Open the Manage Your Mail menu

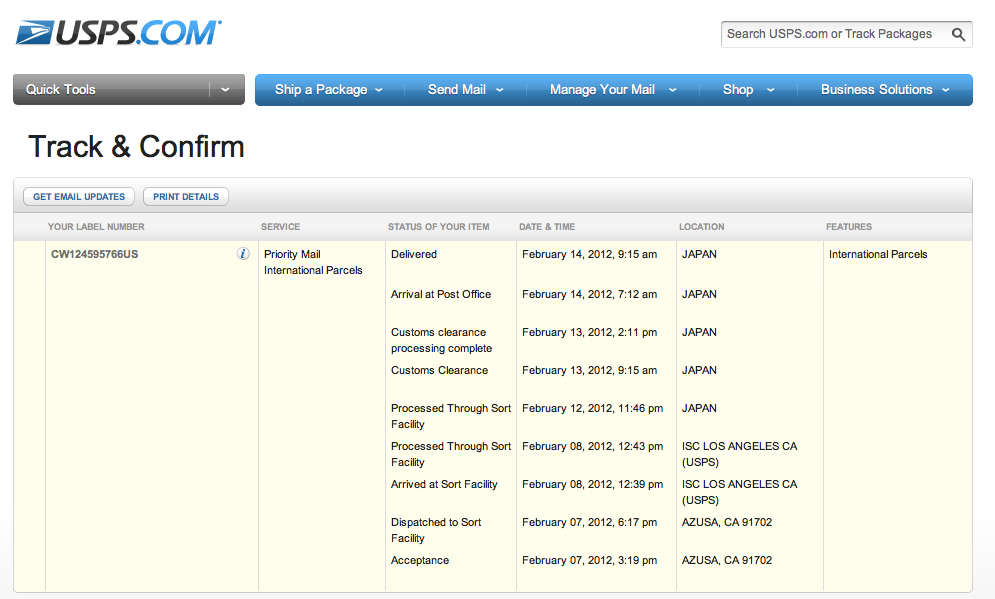coord(602,89)
